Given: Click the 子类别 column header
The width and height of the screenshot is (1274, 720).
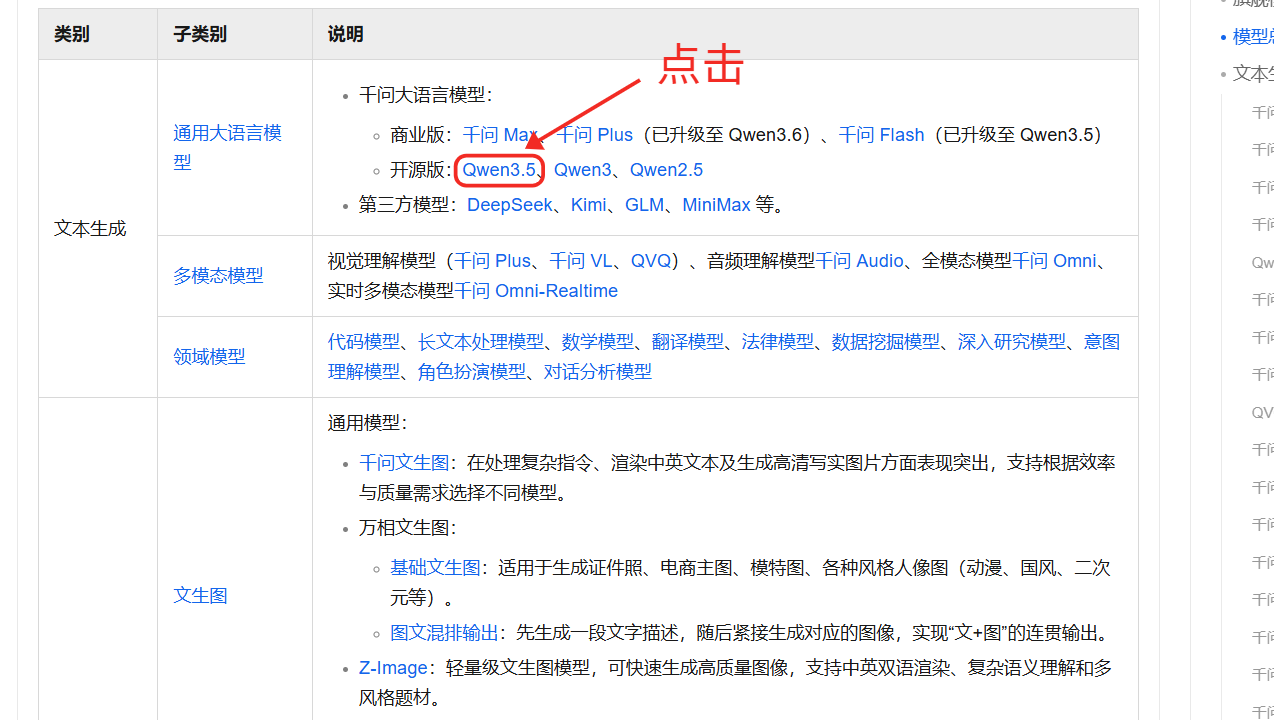Looking at the screenshot, I should click(x=200, y=34).
